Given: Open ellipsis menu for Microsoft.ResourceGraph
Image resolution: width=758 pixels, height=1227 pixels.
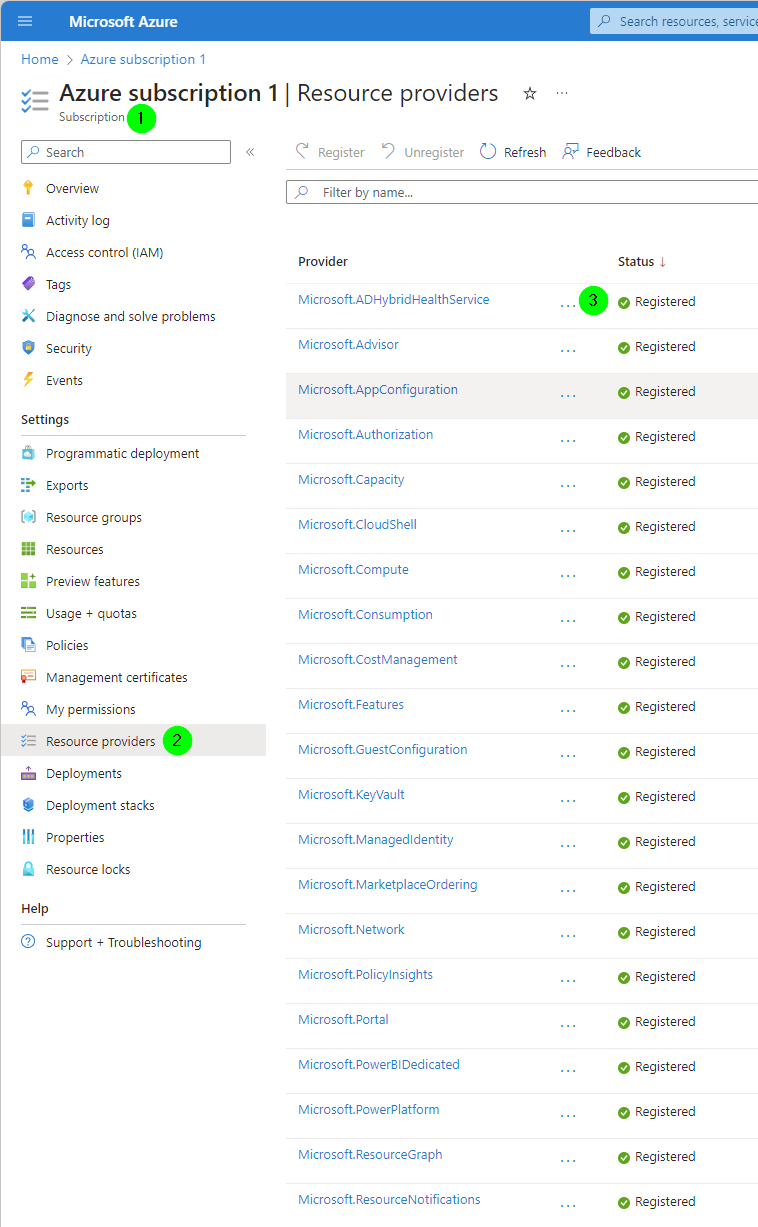Looking at the screenshot, I should pos(568,1160).
